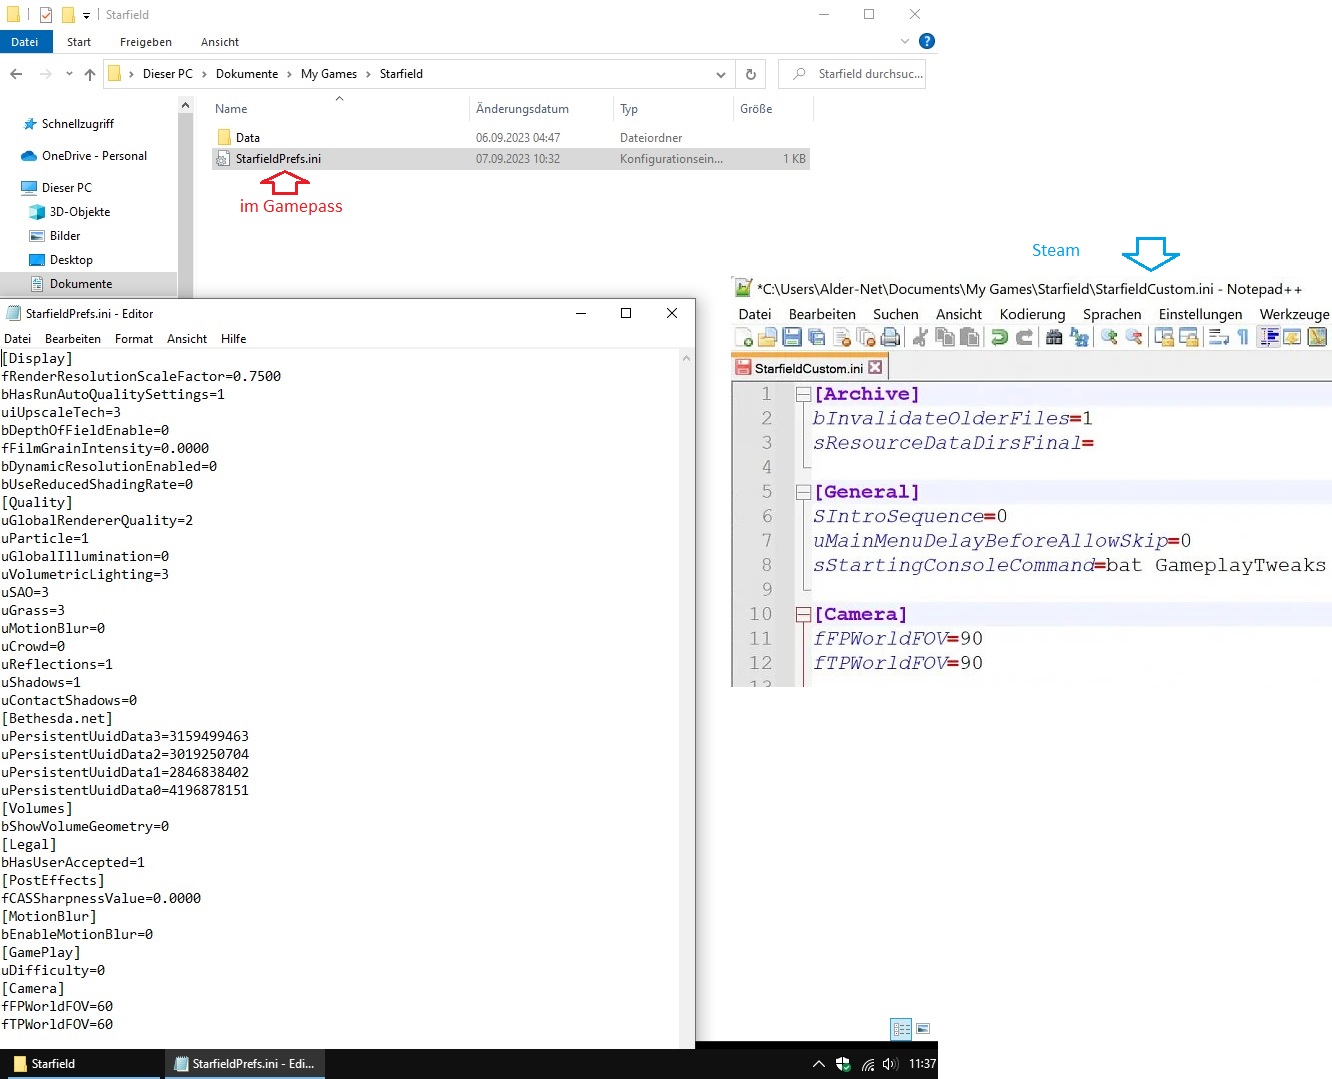Screen dimensions: 1332x1079
Task: Open the Bearbeiten menu in the Editor window
Action: (73, 339)
